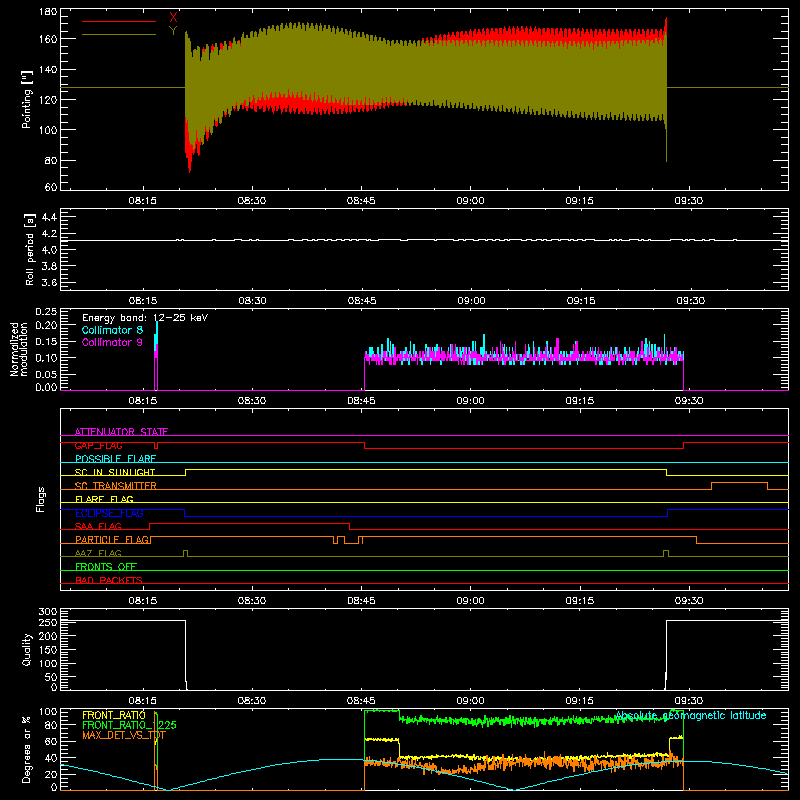Click the SC_TRANSMITTER flag label
Image resolution: width=800 pixels, height=800 pixels.
coord(116,486)
